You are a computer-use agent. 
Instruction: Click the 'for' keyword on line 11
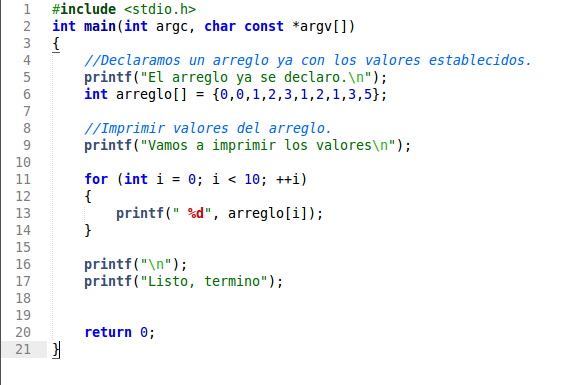click(x=96, y=179)
